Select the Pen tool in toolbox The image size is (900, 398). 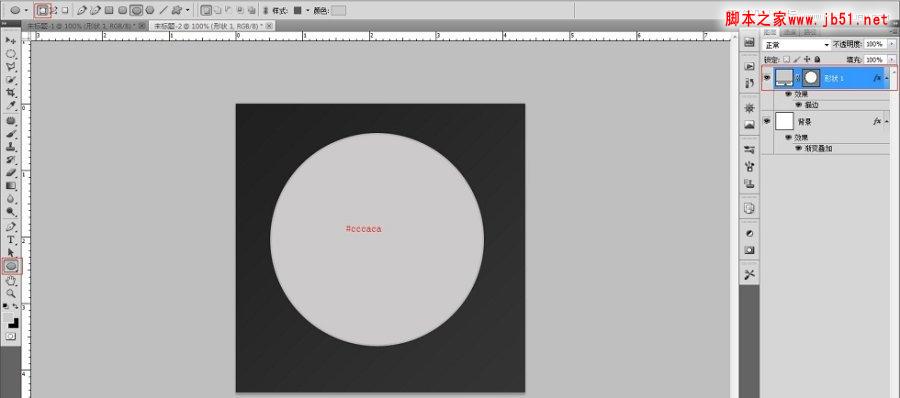coord(10,227)
